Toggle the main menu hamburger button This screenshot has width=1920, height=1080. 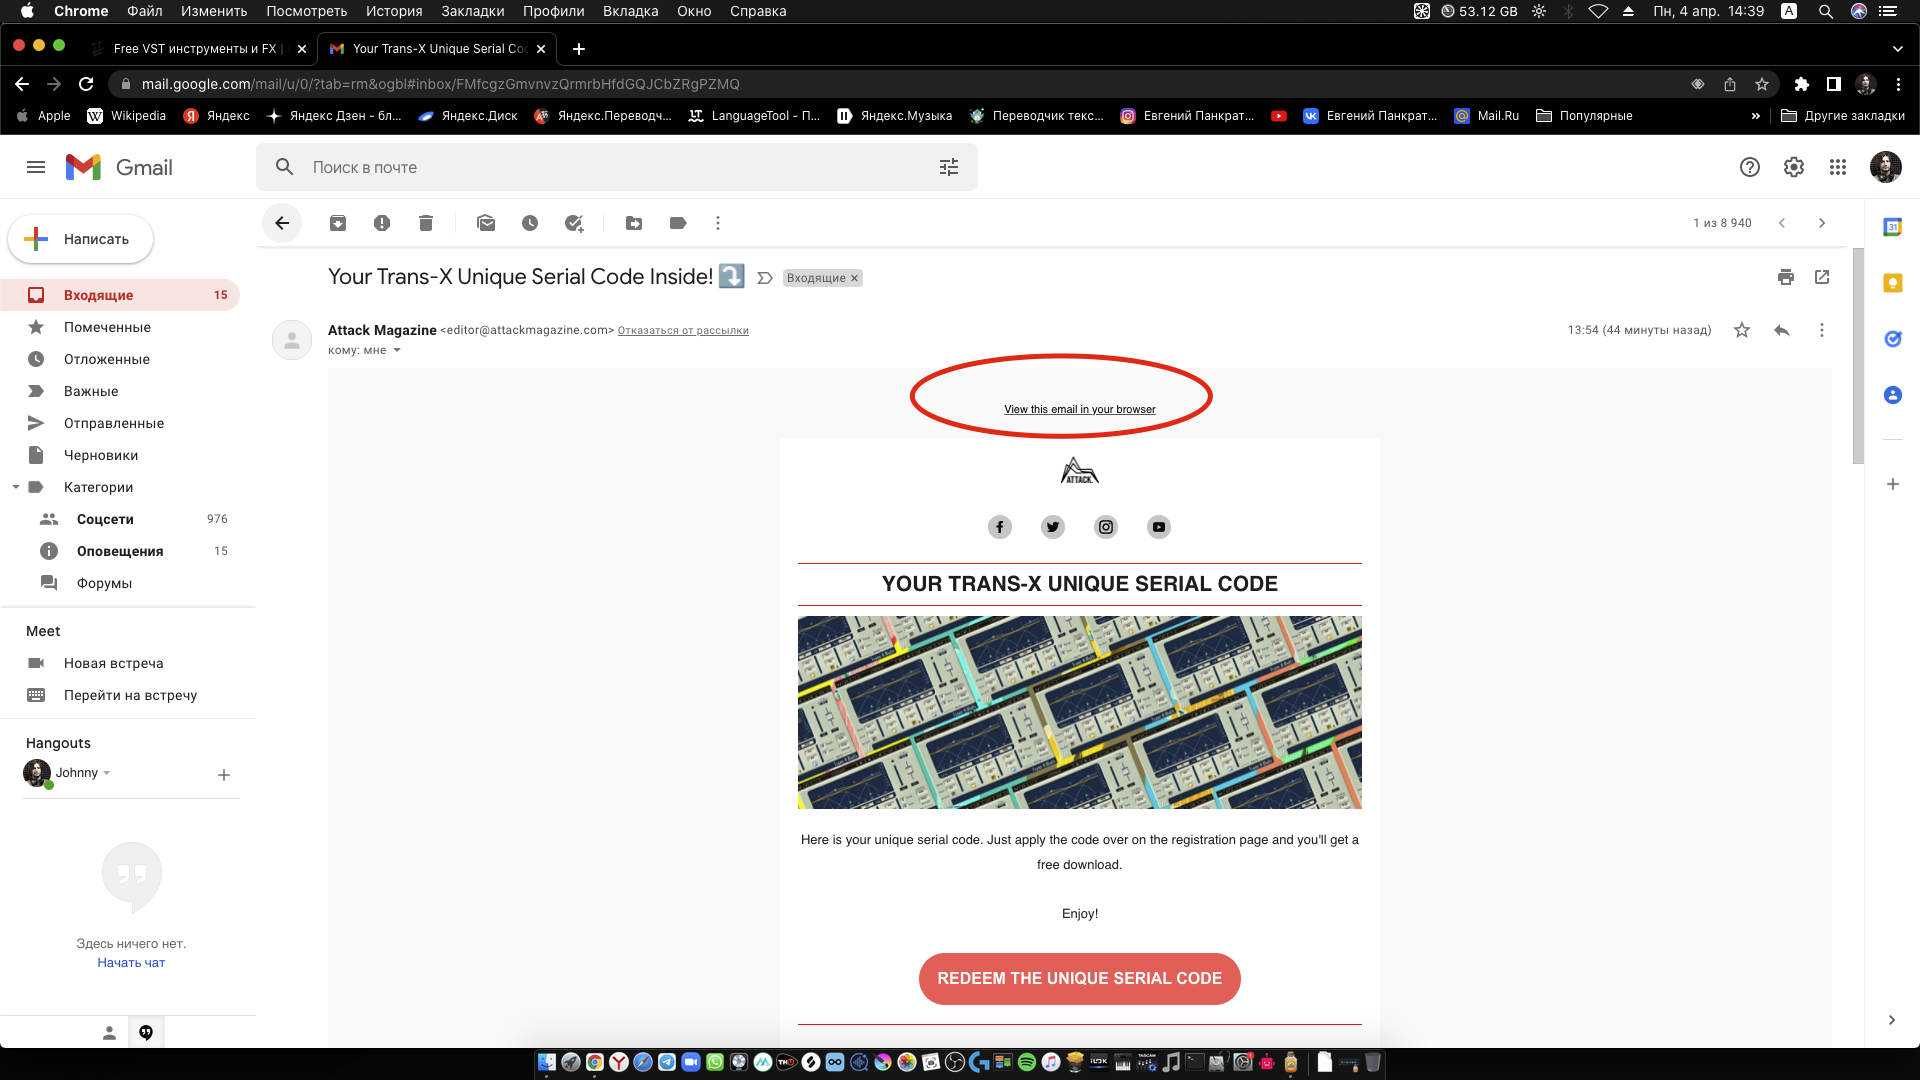click(36, 167)
